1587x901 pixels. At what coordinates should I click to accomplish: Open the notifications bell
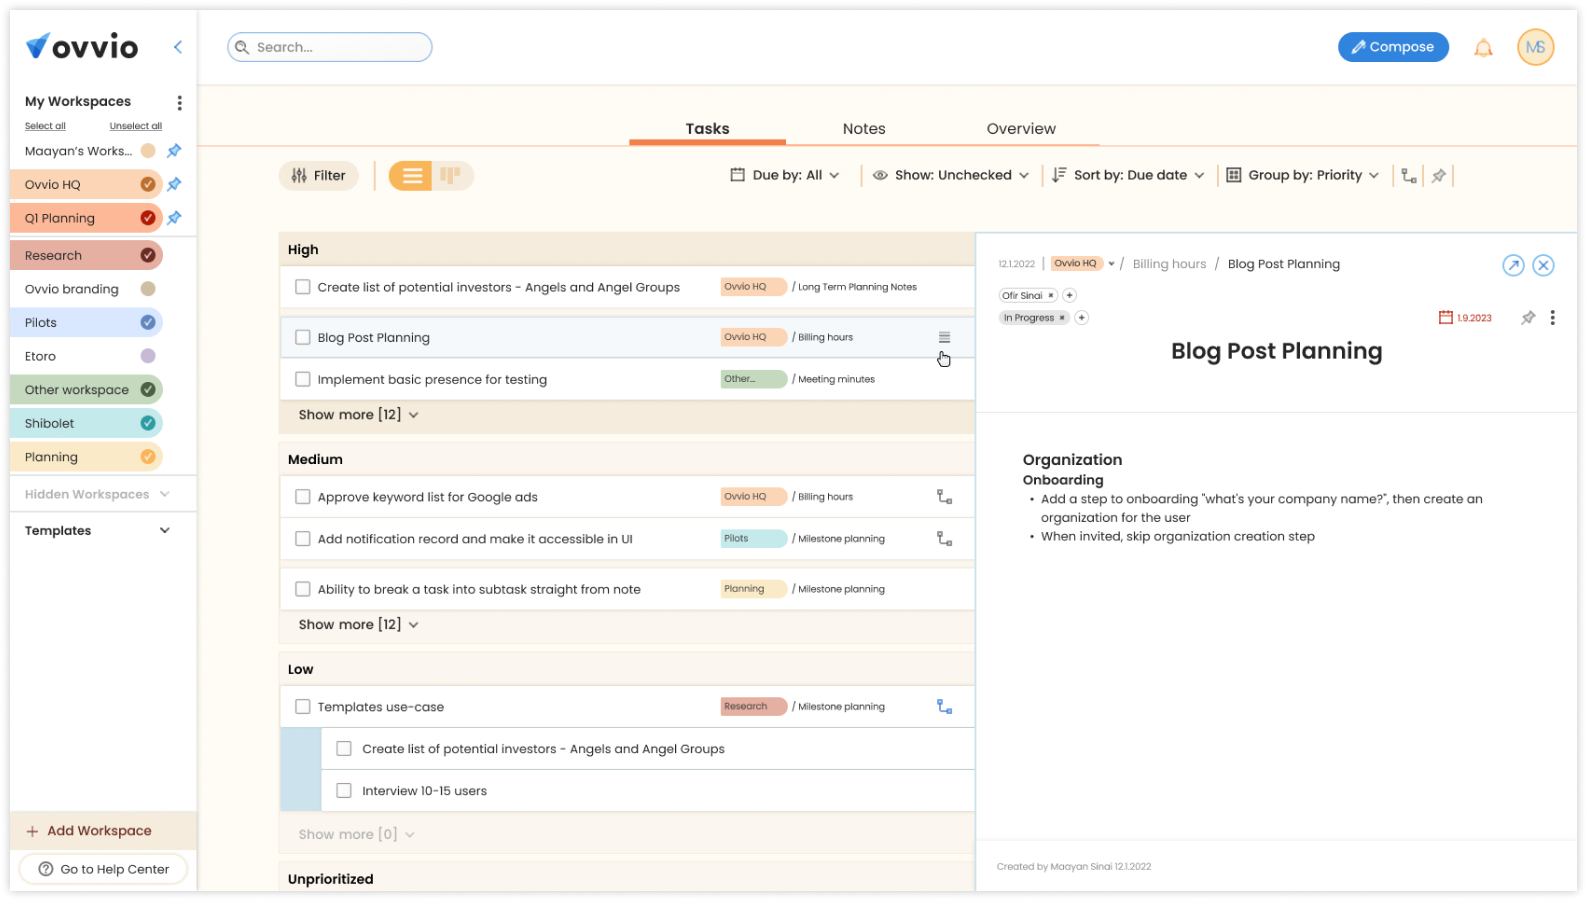click(x=1483, y=47)
